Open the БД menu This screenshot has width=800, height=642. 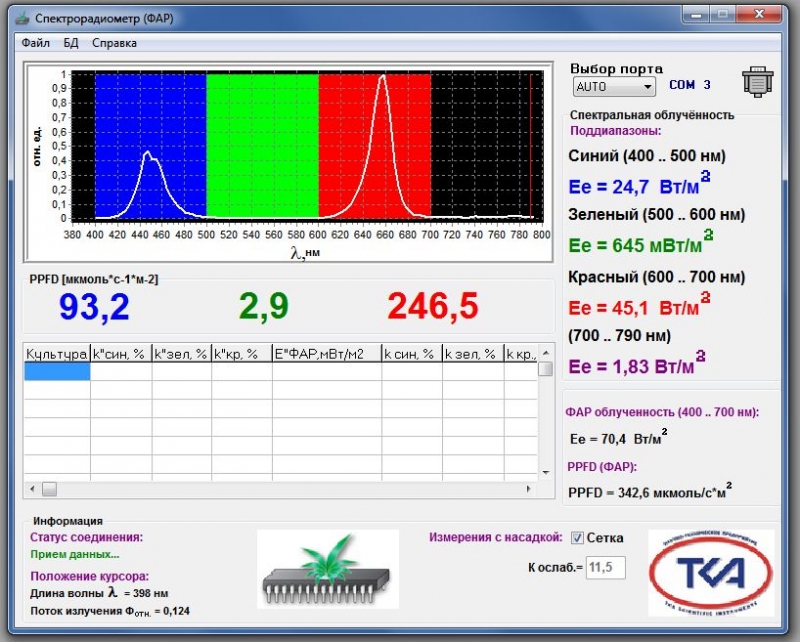71,43
